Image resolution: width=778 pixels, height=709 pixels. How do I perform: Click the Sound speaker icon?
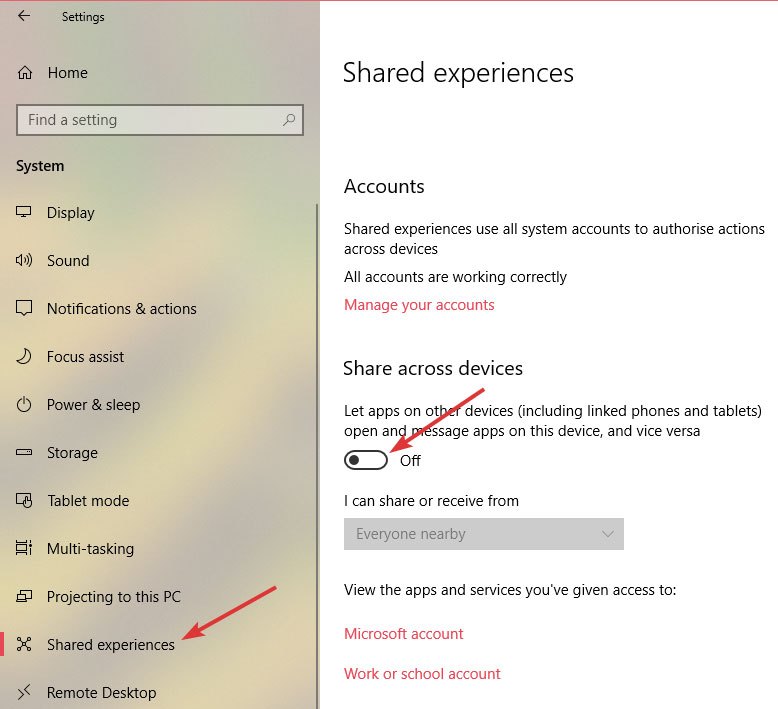tap(24, 260)
